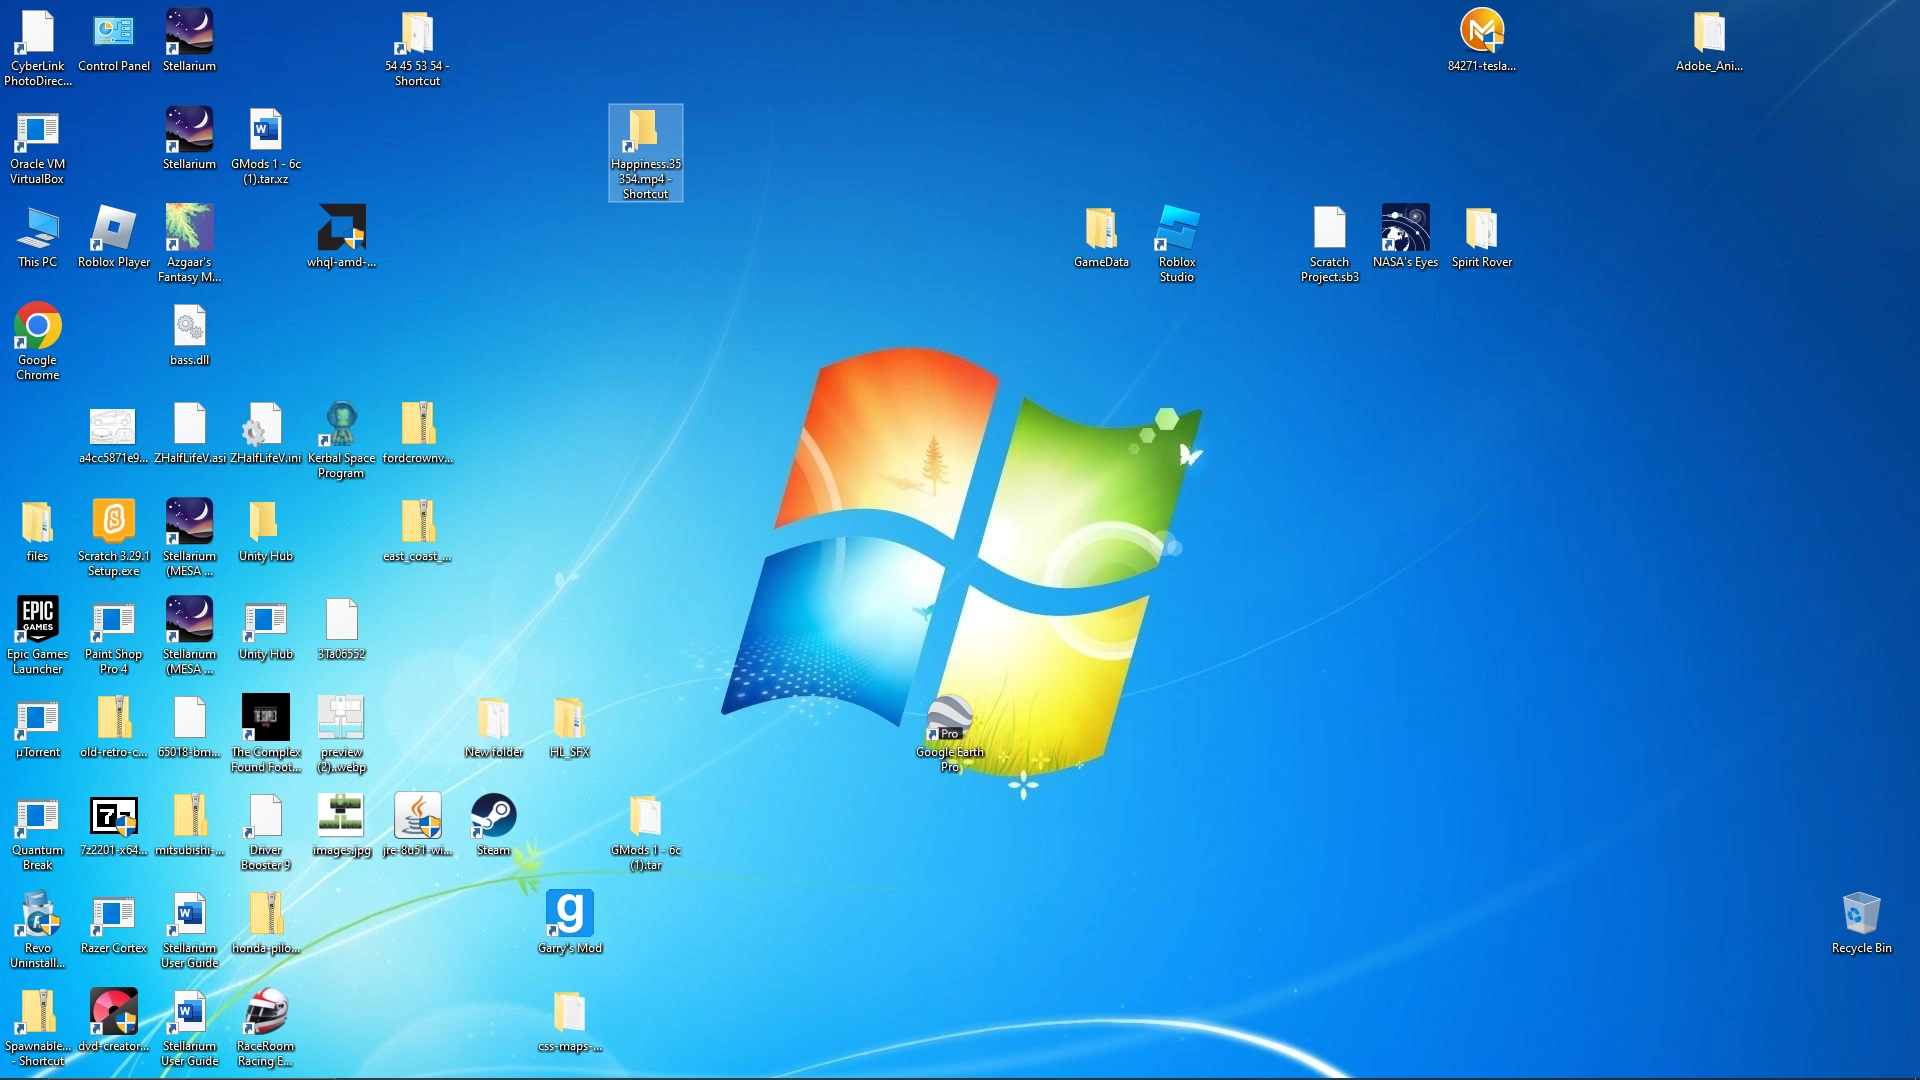Click the Epic Games Launcher icon

(x=38, y=621)
